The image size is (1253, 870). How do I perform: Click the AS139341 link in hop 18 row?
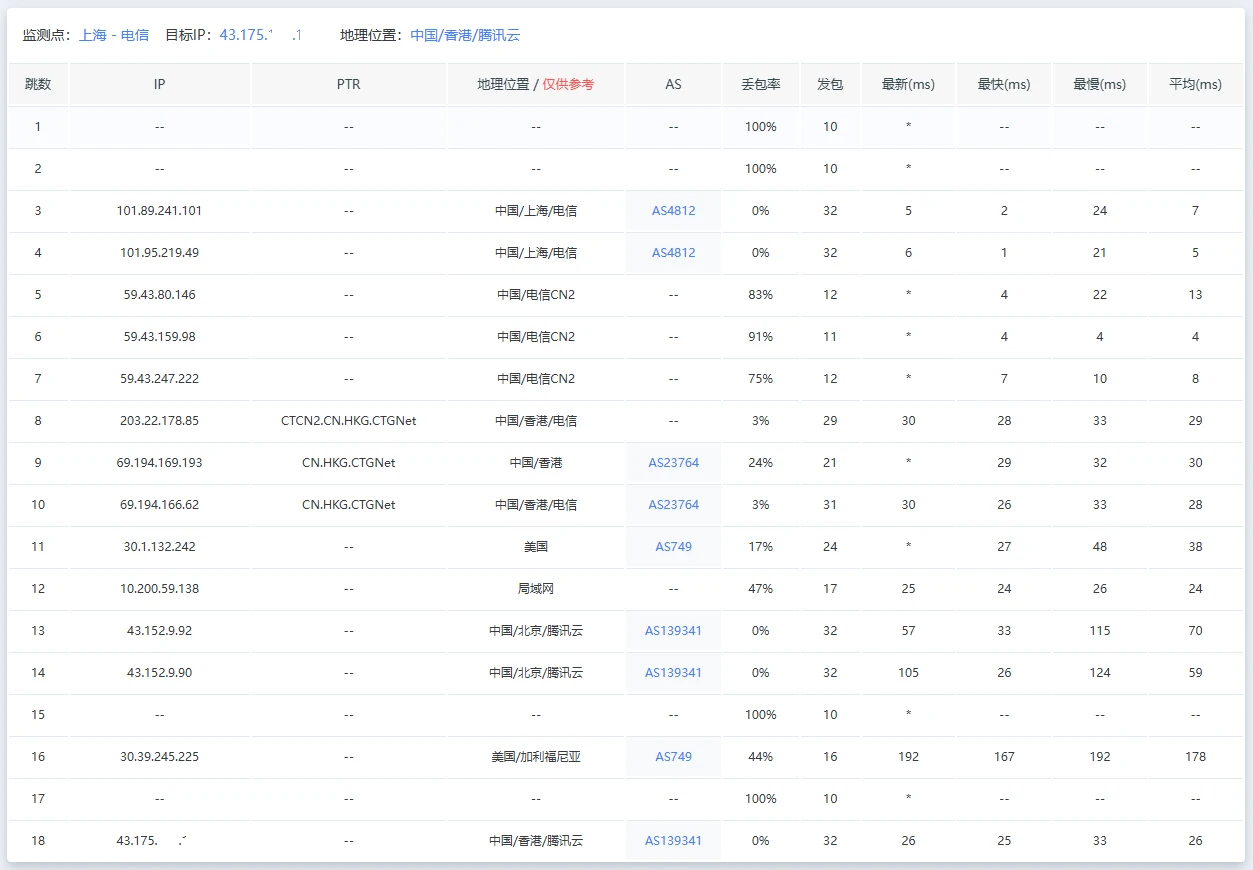point(673,841)
